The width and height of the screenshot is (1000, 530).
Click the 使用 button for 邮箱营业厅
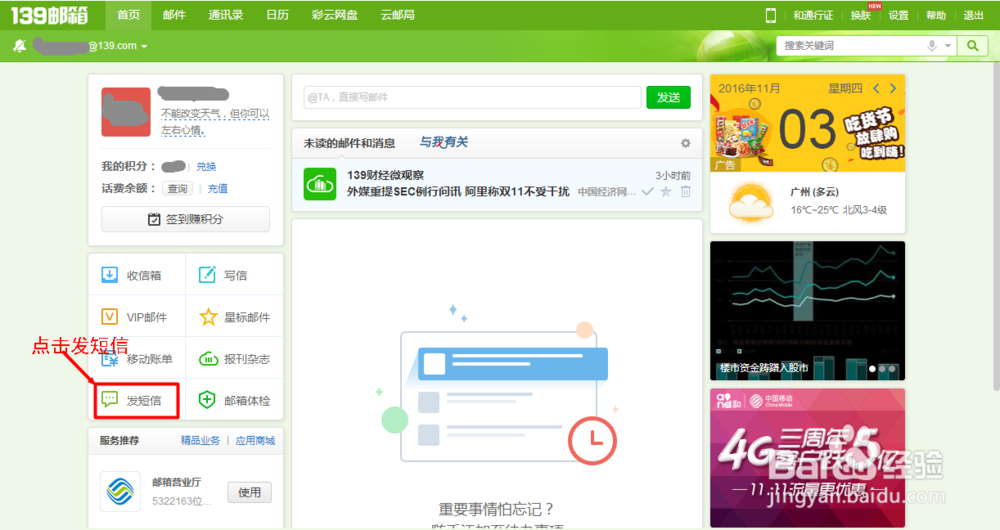(249, 492)
